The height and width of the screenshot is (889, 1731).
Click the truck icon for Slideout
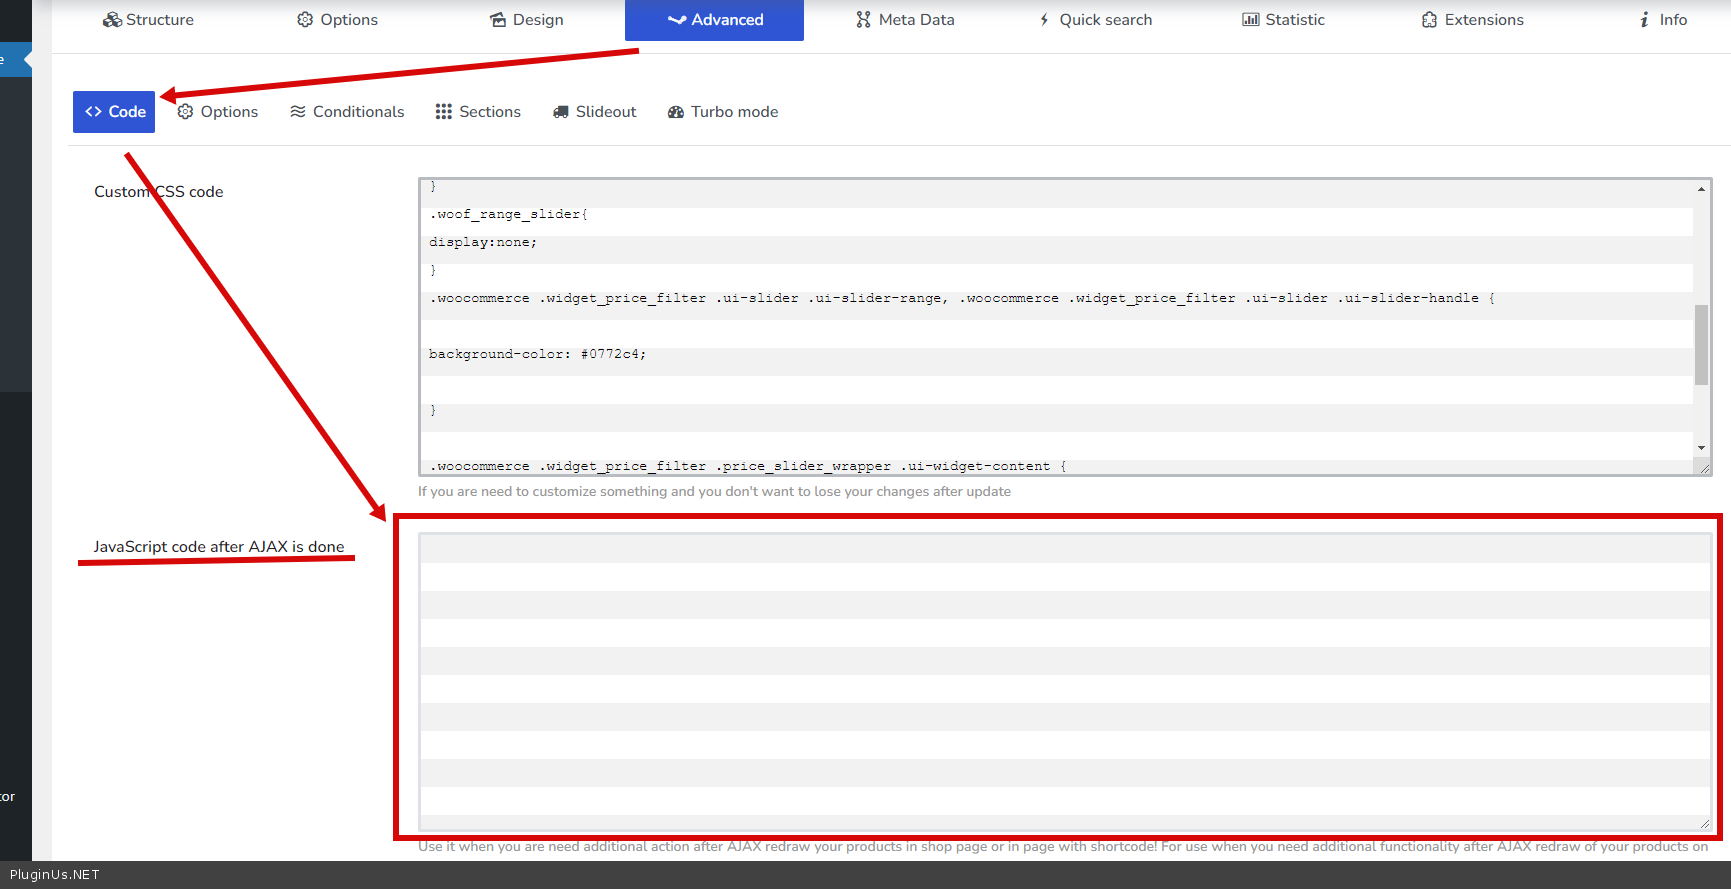pyautogui.click(x=561, y=112)
